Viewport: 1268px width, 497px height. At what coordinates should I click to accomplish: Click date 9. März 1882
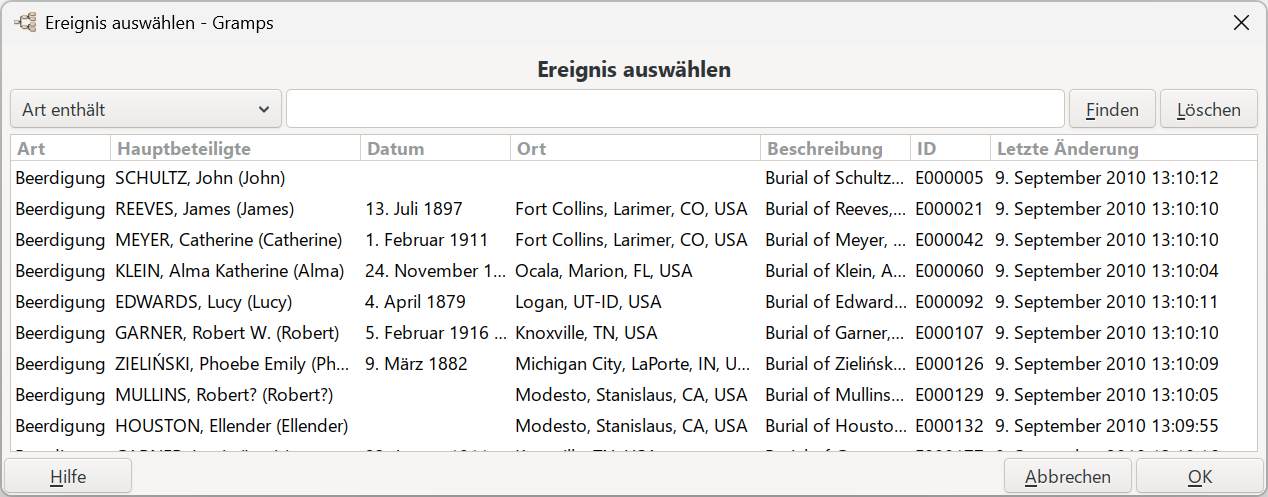416,364
